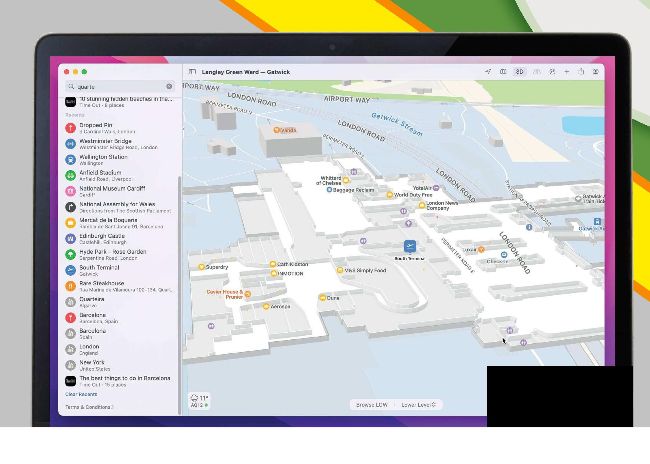Screen dimensions: 650x464
Task: Click the weather temperature indicator on map
Action: point(200,401)
